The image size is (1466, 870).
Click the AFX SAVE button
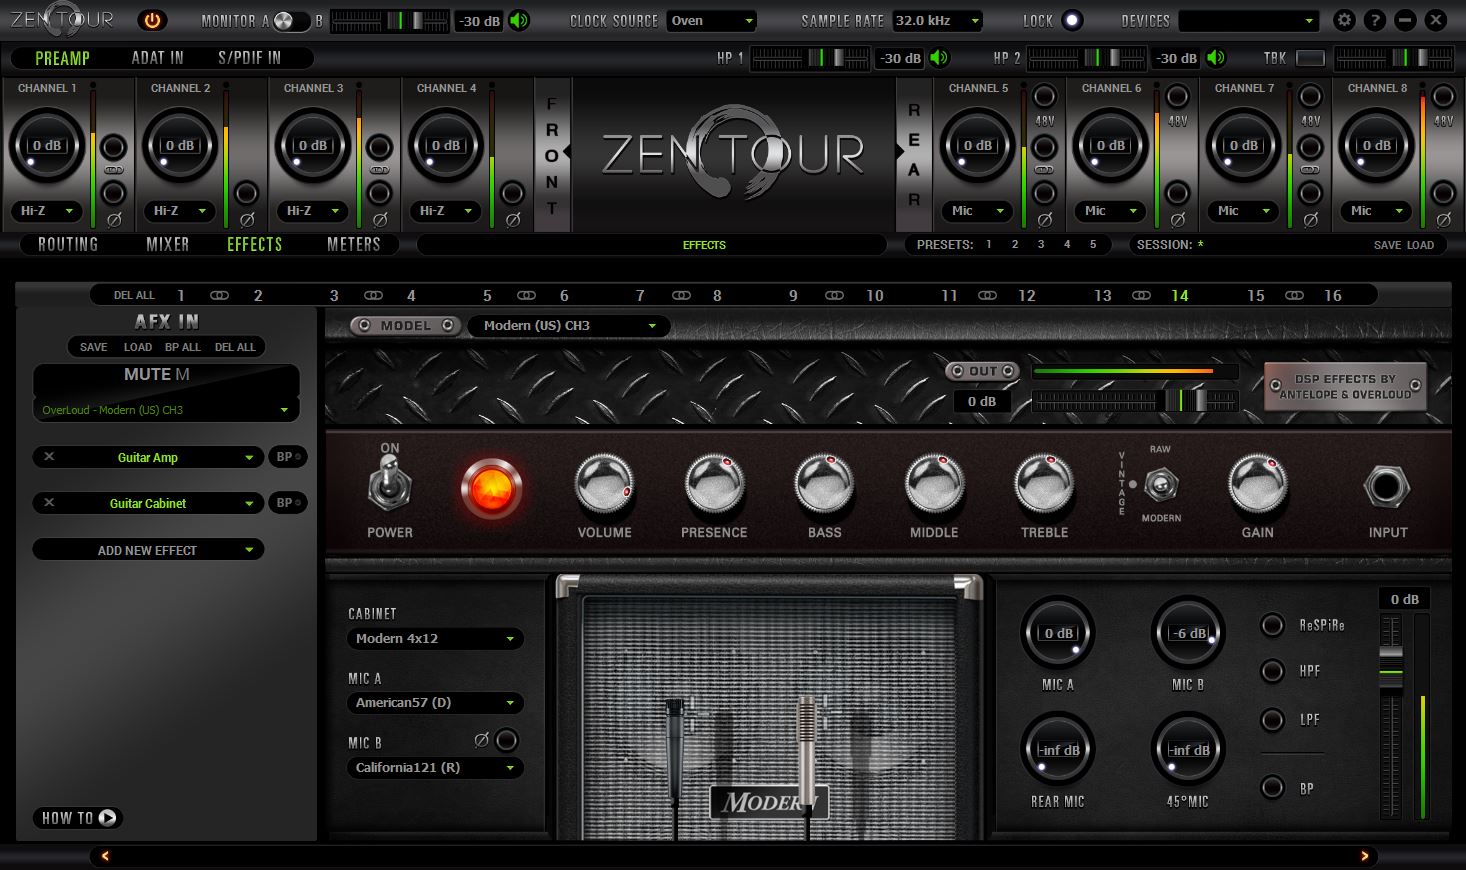94,347
